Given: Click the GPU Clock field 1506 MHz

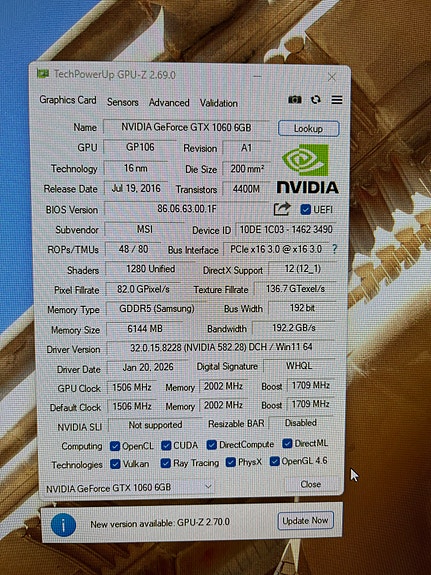Looking at the screenshot, I should [x=132, y=387].
